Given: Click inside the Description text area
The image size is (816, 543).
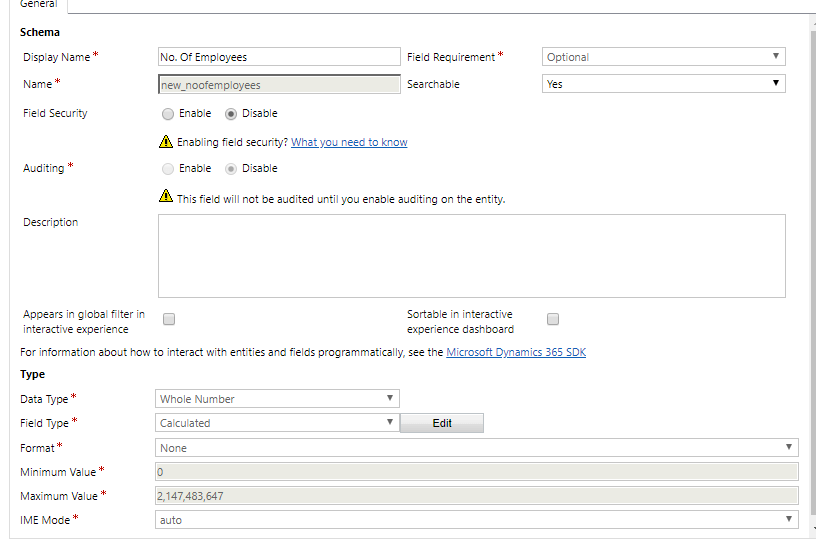Looking at the screenshot, I should click(472, 256).
